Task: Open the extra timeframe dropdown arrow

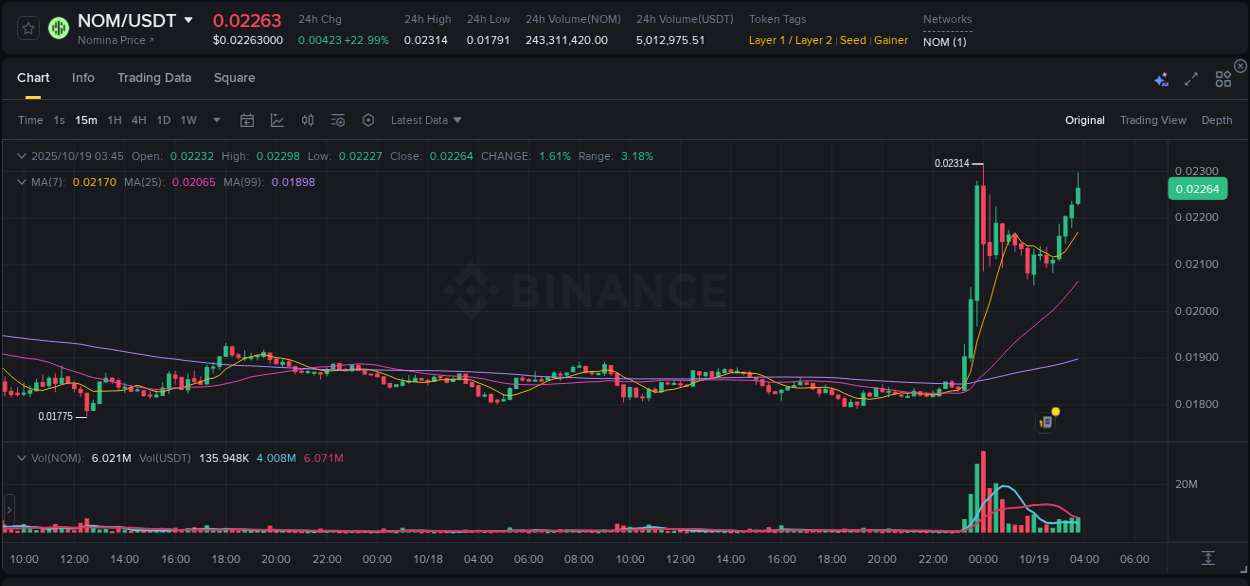Action: tap(215, 120)
